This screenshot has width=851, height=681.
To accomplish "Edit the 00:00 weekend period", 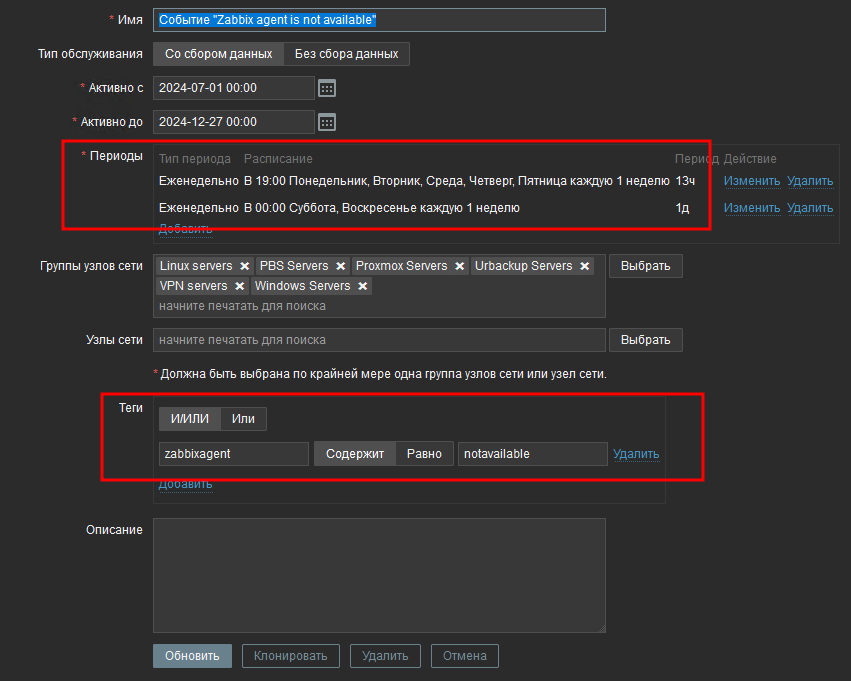I will click(x=752, y=208).
